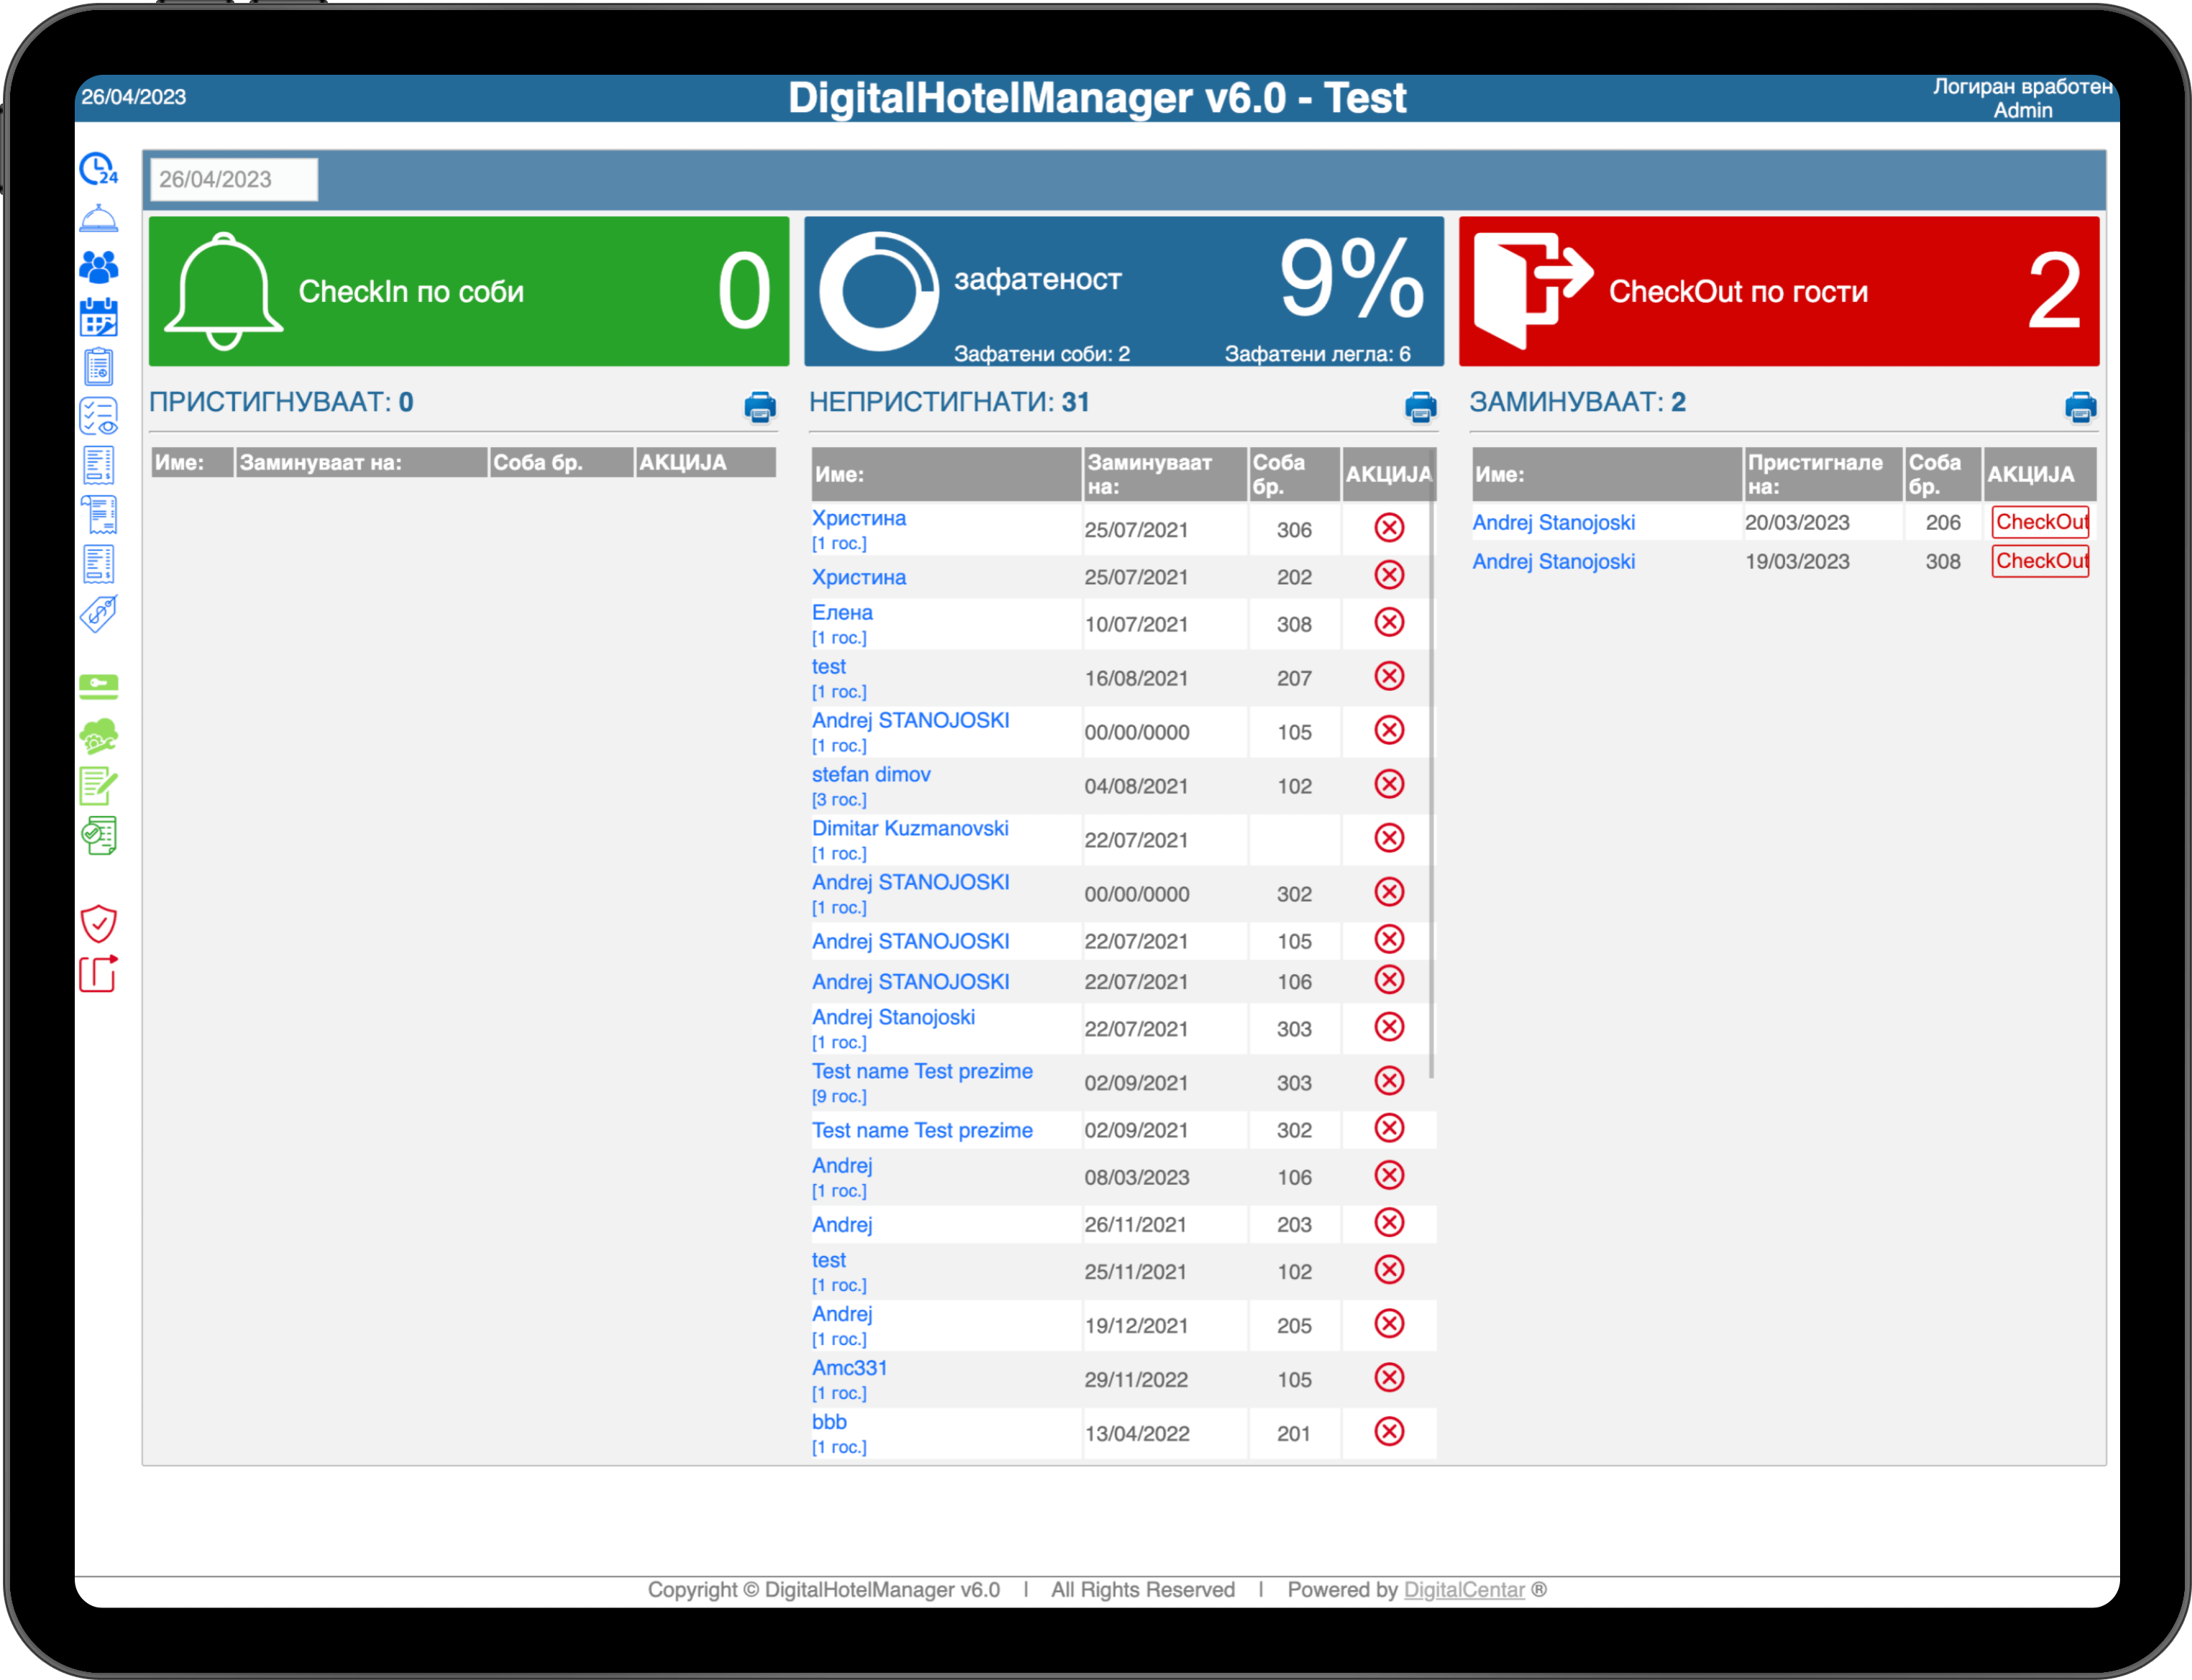Screen dimensions: 2192x1680
Task: Open the invoice icon above the scroll receipt
Action: [98, 465]
